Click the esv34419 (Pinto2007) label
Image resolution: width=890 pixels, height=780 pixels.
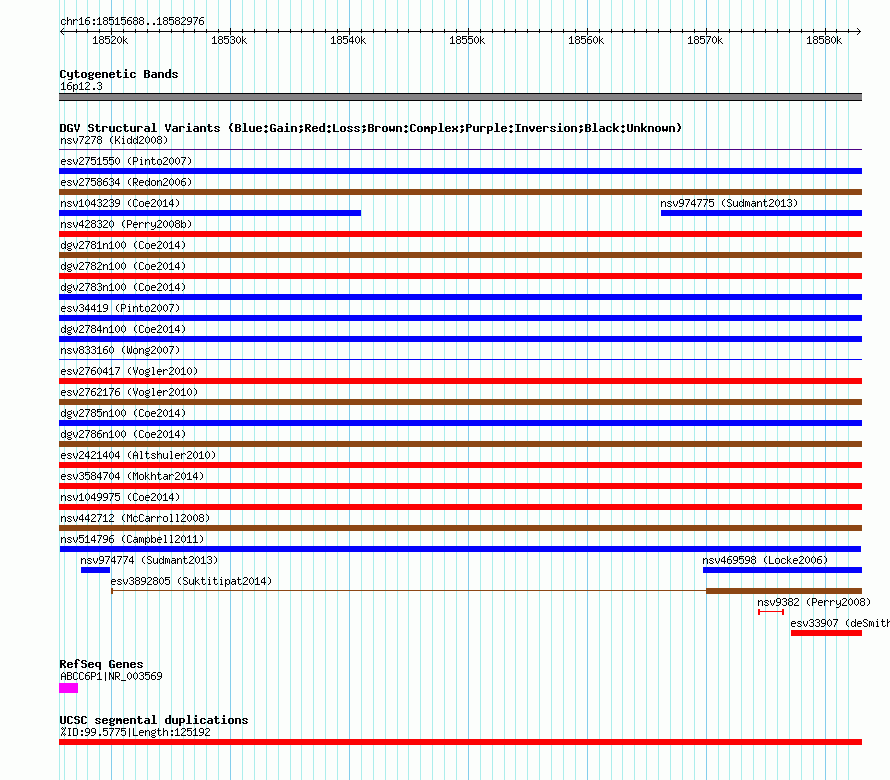[x=120, y=308]
